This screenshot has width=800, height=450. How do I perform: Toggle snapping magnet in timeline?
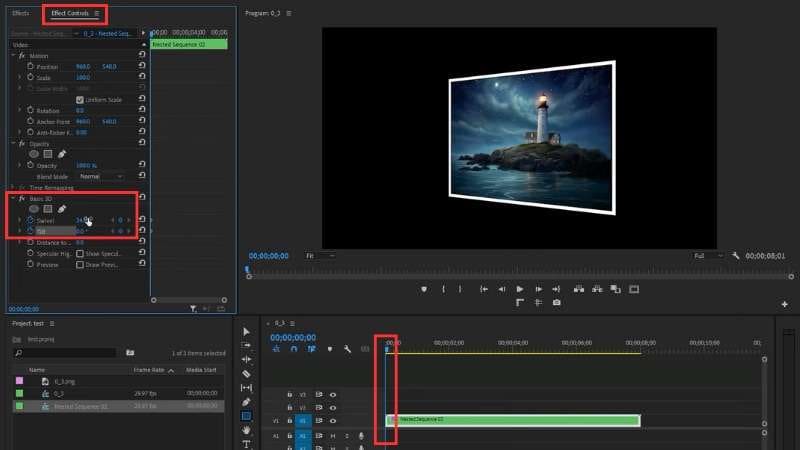pyautogui.click(x=294, y=349)
